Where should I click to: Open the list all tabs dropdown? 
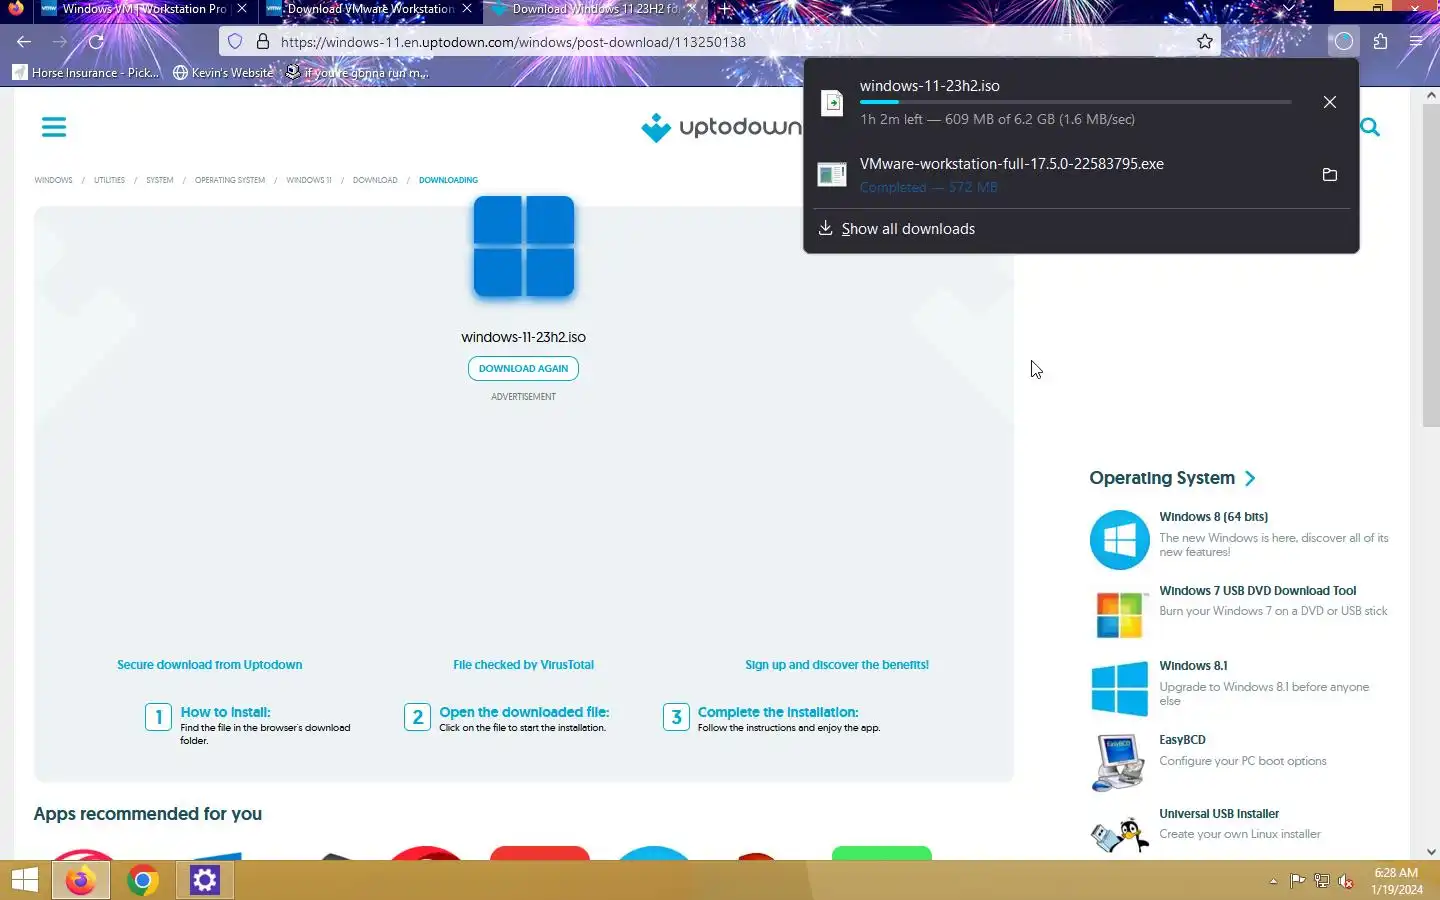tap(1288, 8)
